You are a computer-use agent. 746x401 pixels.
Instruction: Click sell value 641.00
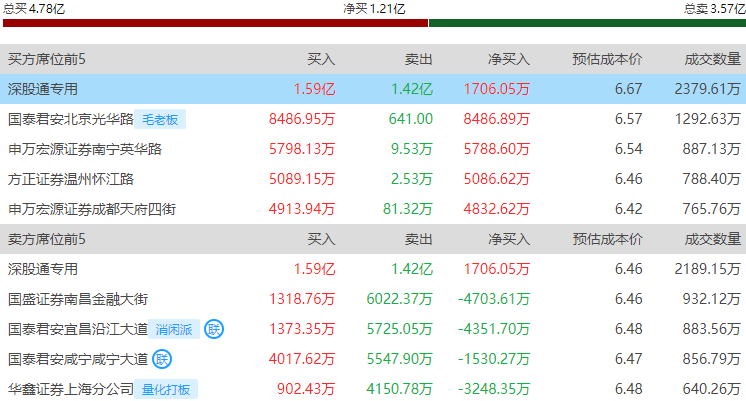point(411,119)
